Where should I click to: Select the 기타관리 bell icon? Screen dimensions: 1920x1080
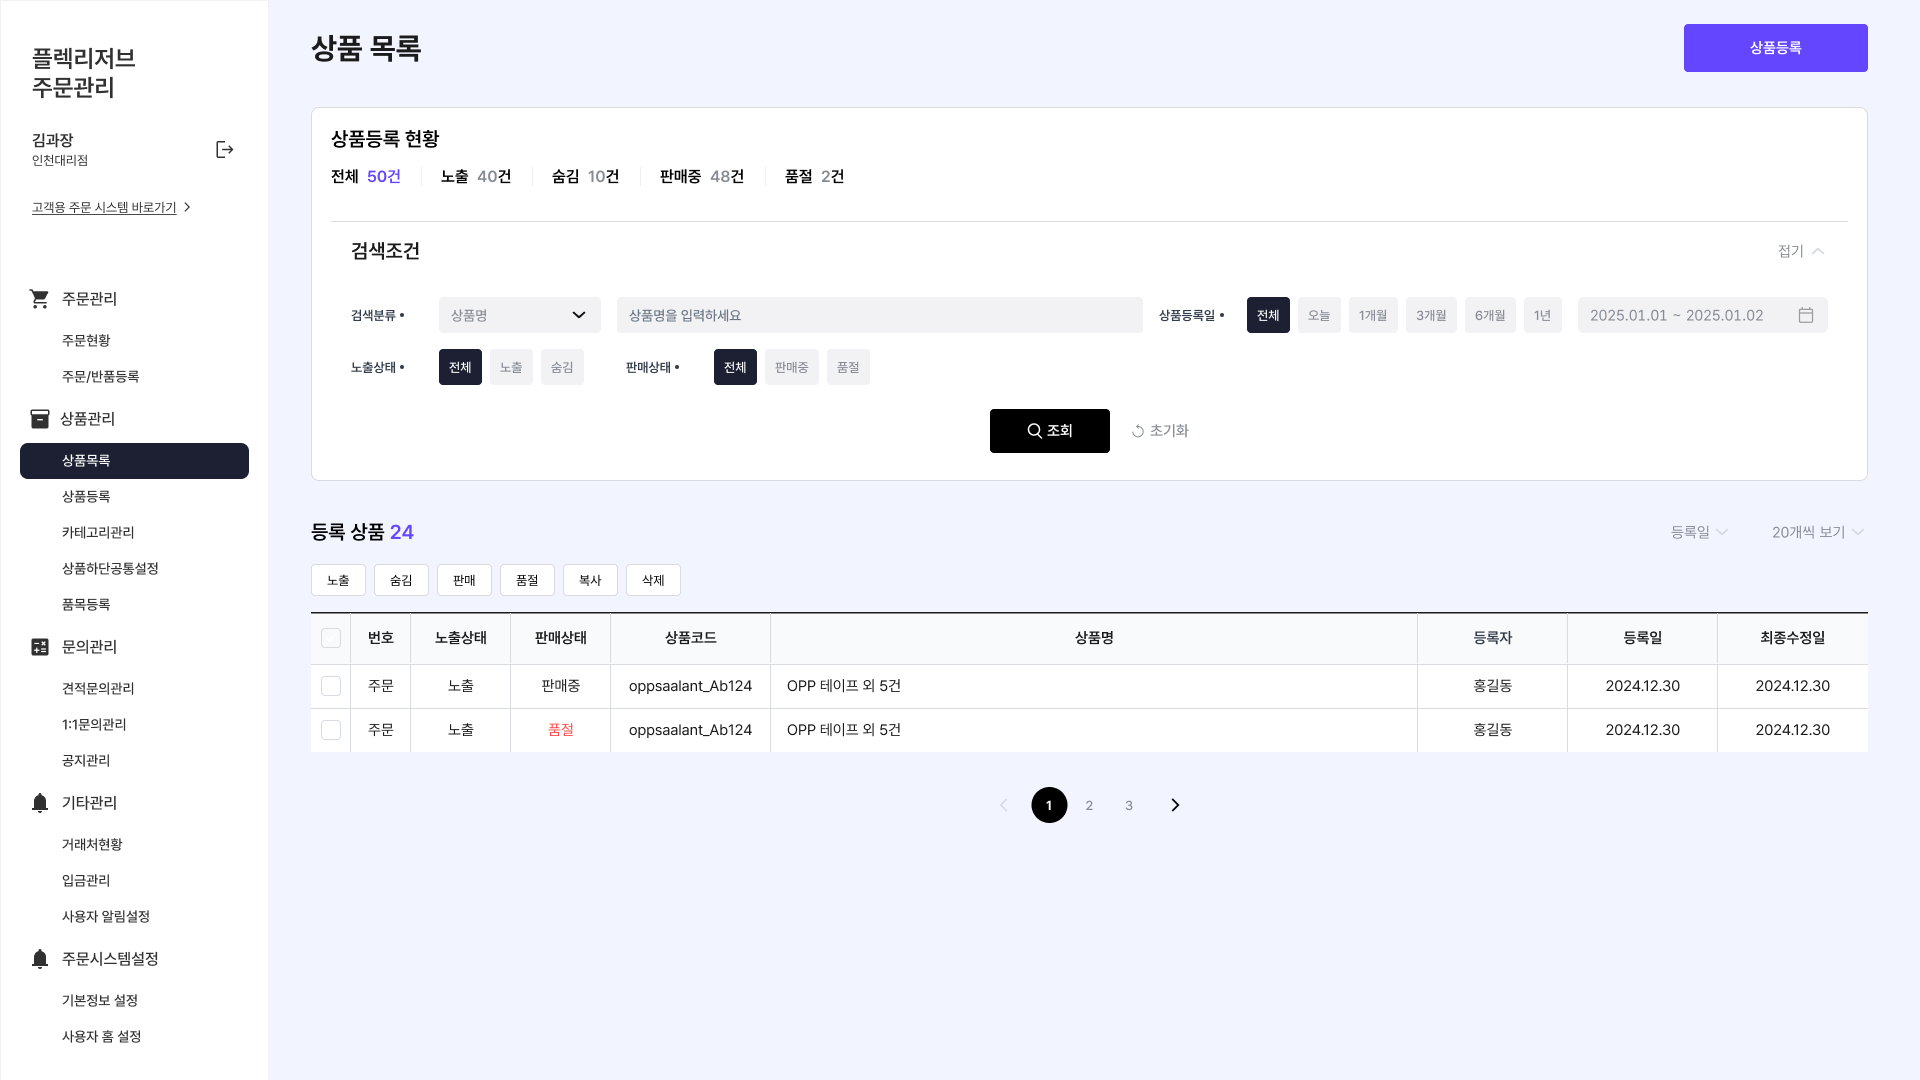(40, 803)
